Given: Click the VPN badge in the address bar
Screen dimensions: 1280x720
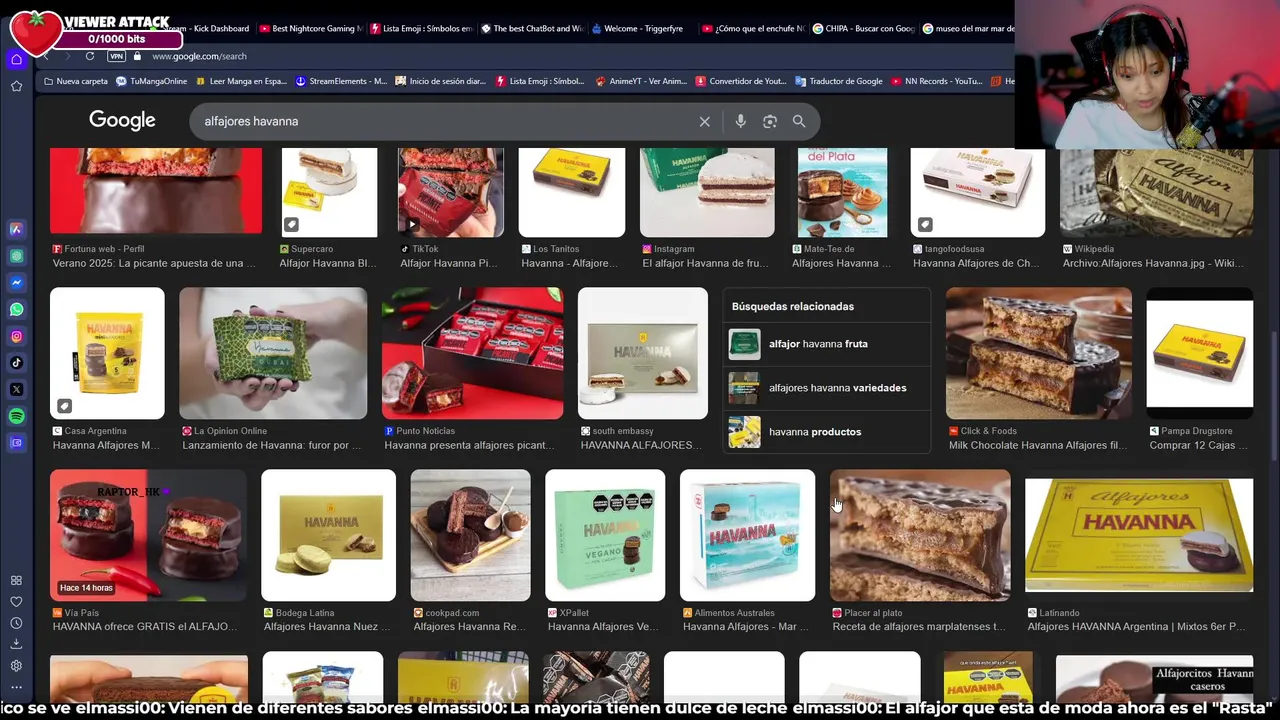Looking at the screenshot, I should [117, 56].
